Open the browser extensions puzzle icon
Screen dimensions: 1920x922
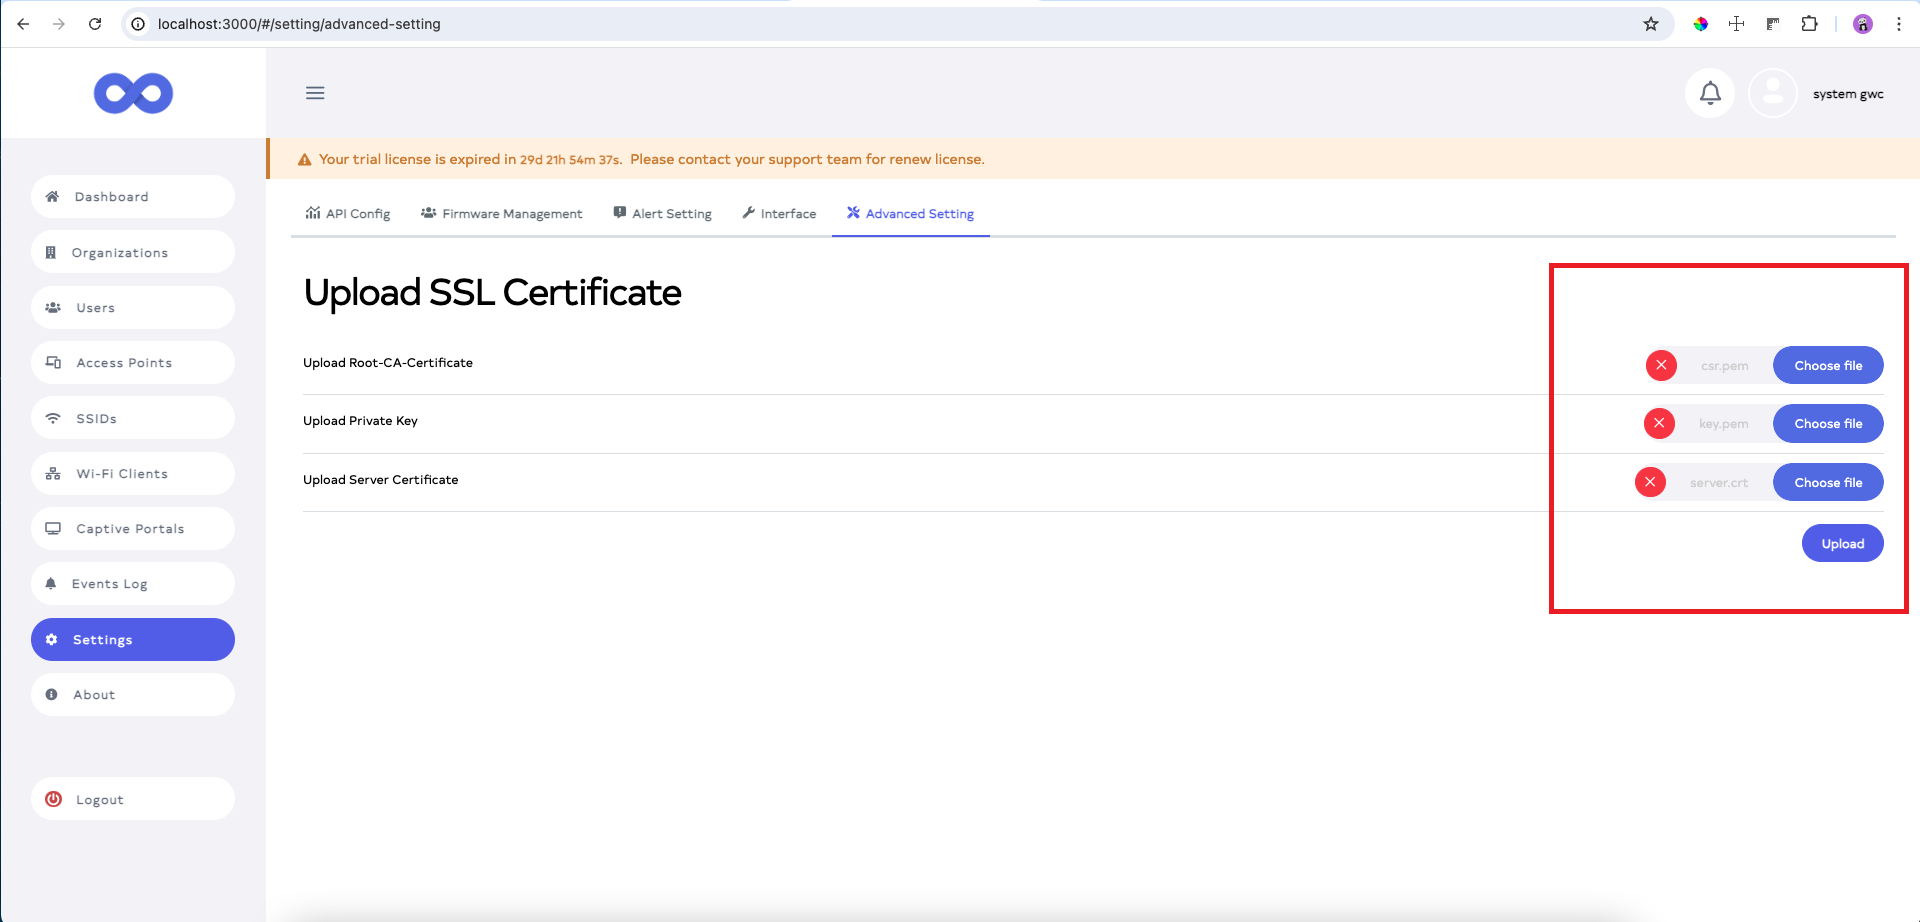tap(1809, 24)
